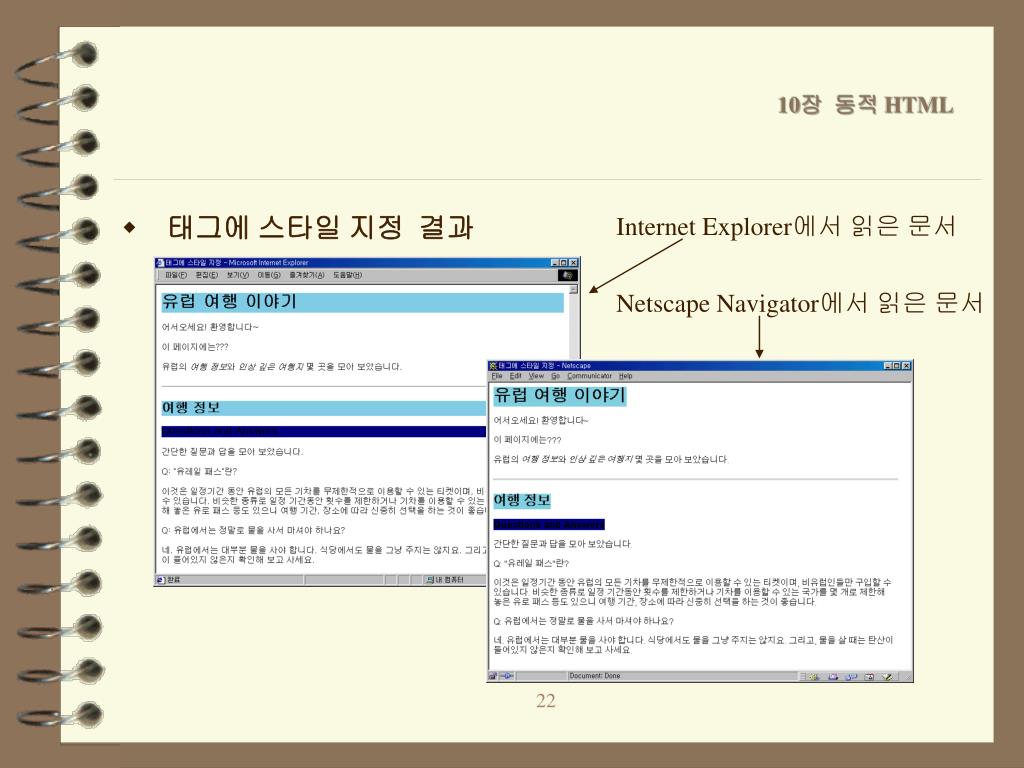Open the View menu in Netscape
The height and width of the screenshot is (768, 1024).
536,376
